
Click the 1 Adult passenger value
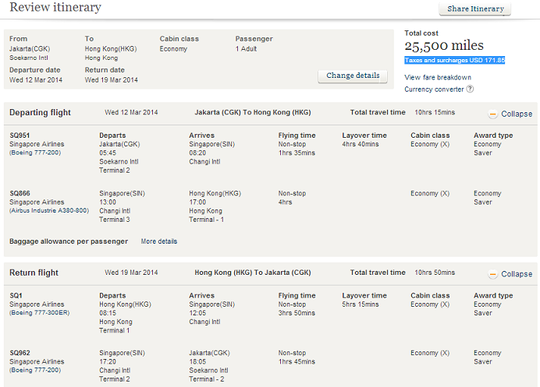[x=246, y=49]
